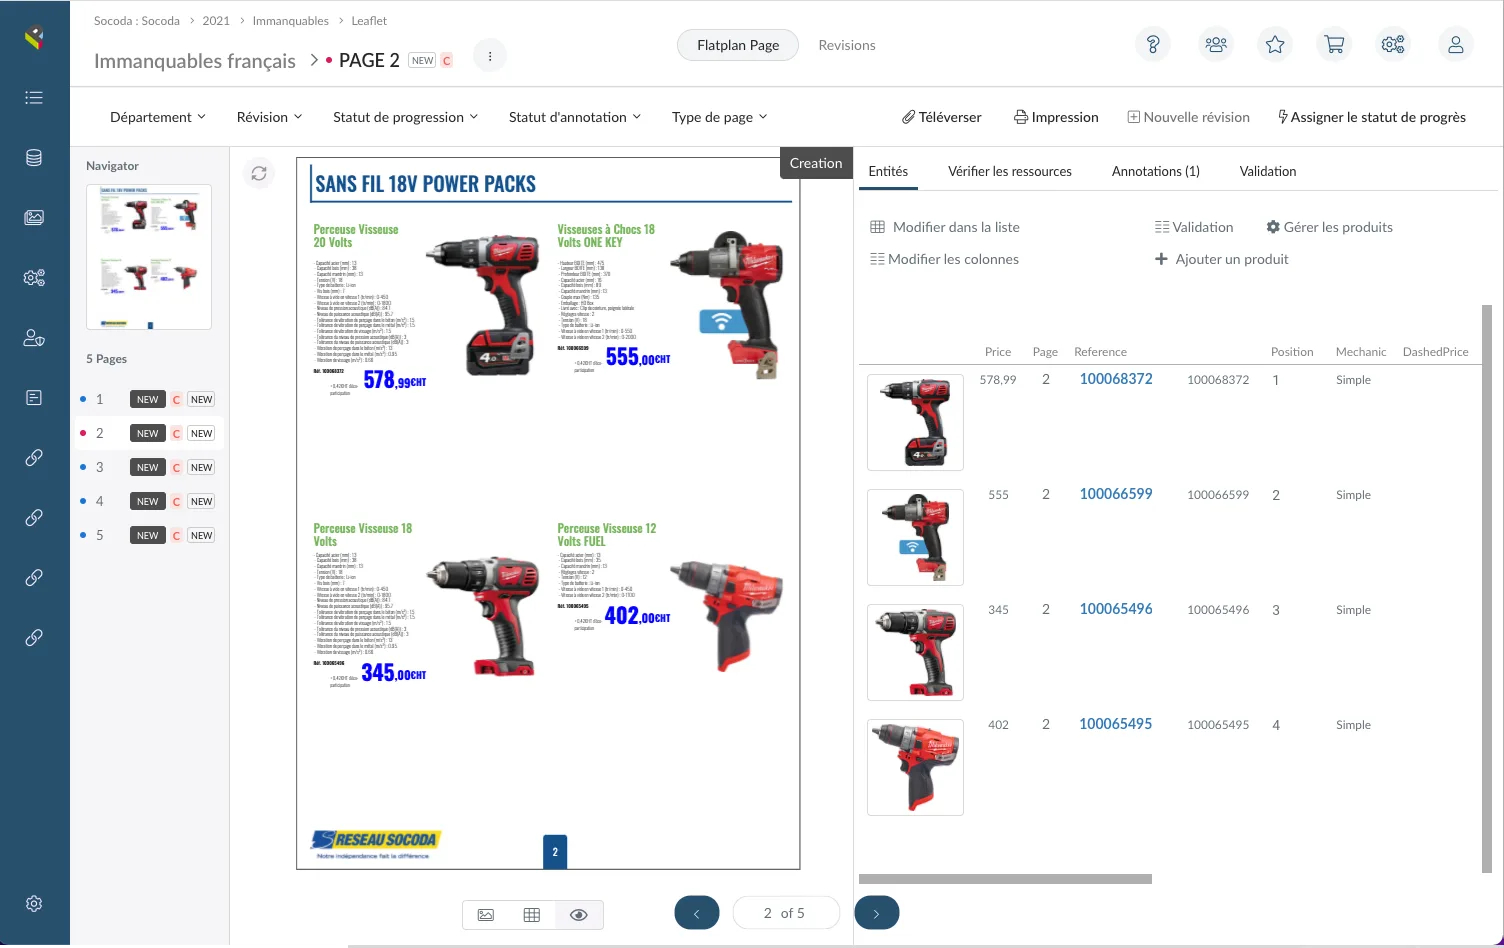Click the Leaflet breadcrumb link
The width and height of the screenshot is (1504, 948).
pyautogui.click(x=369, y=21)
